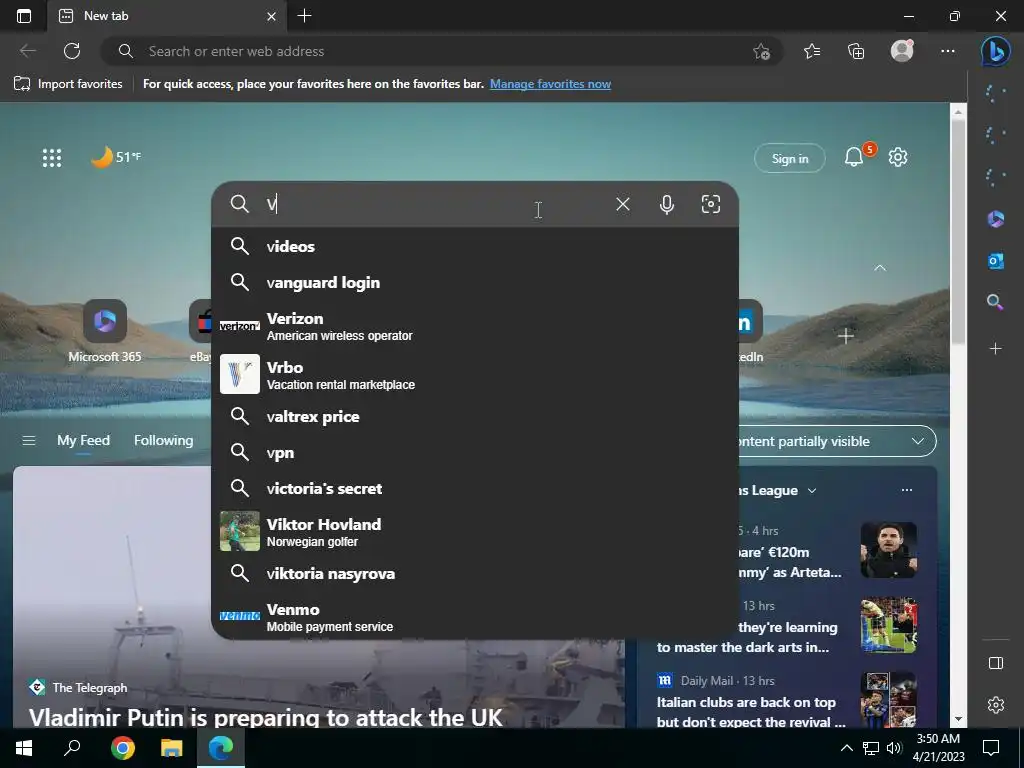The width and height of the screenshot is (1024, 768).
Task: Add an app to the Edge sidebar
Action: pos(995,349)
